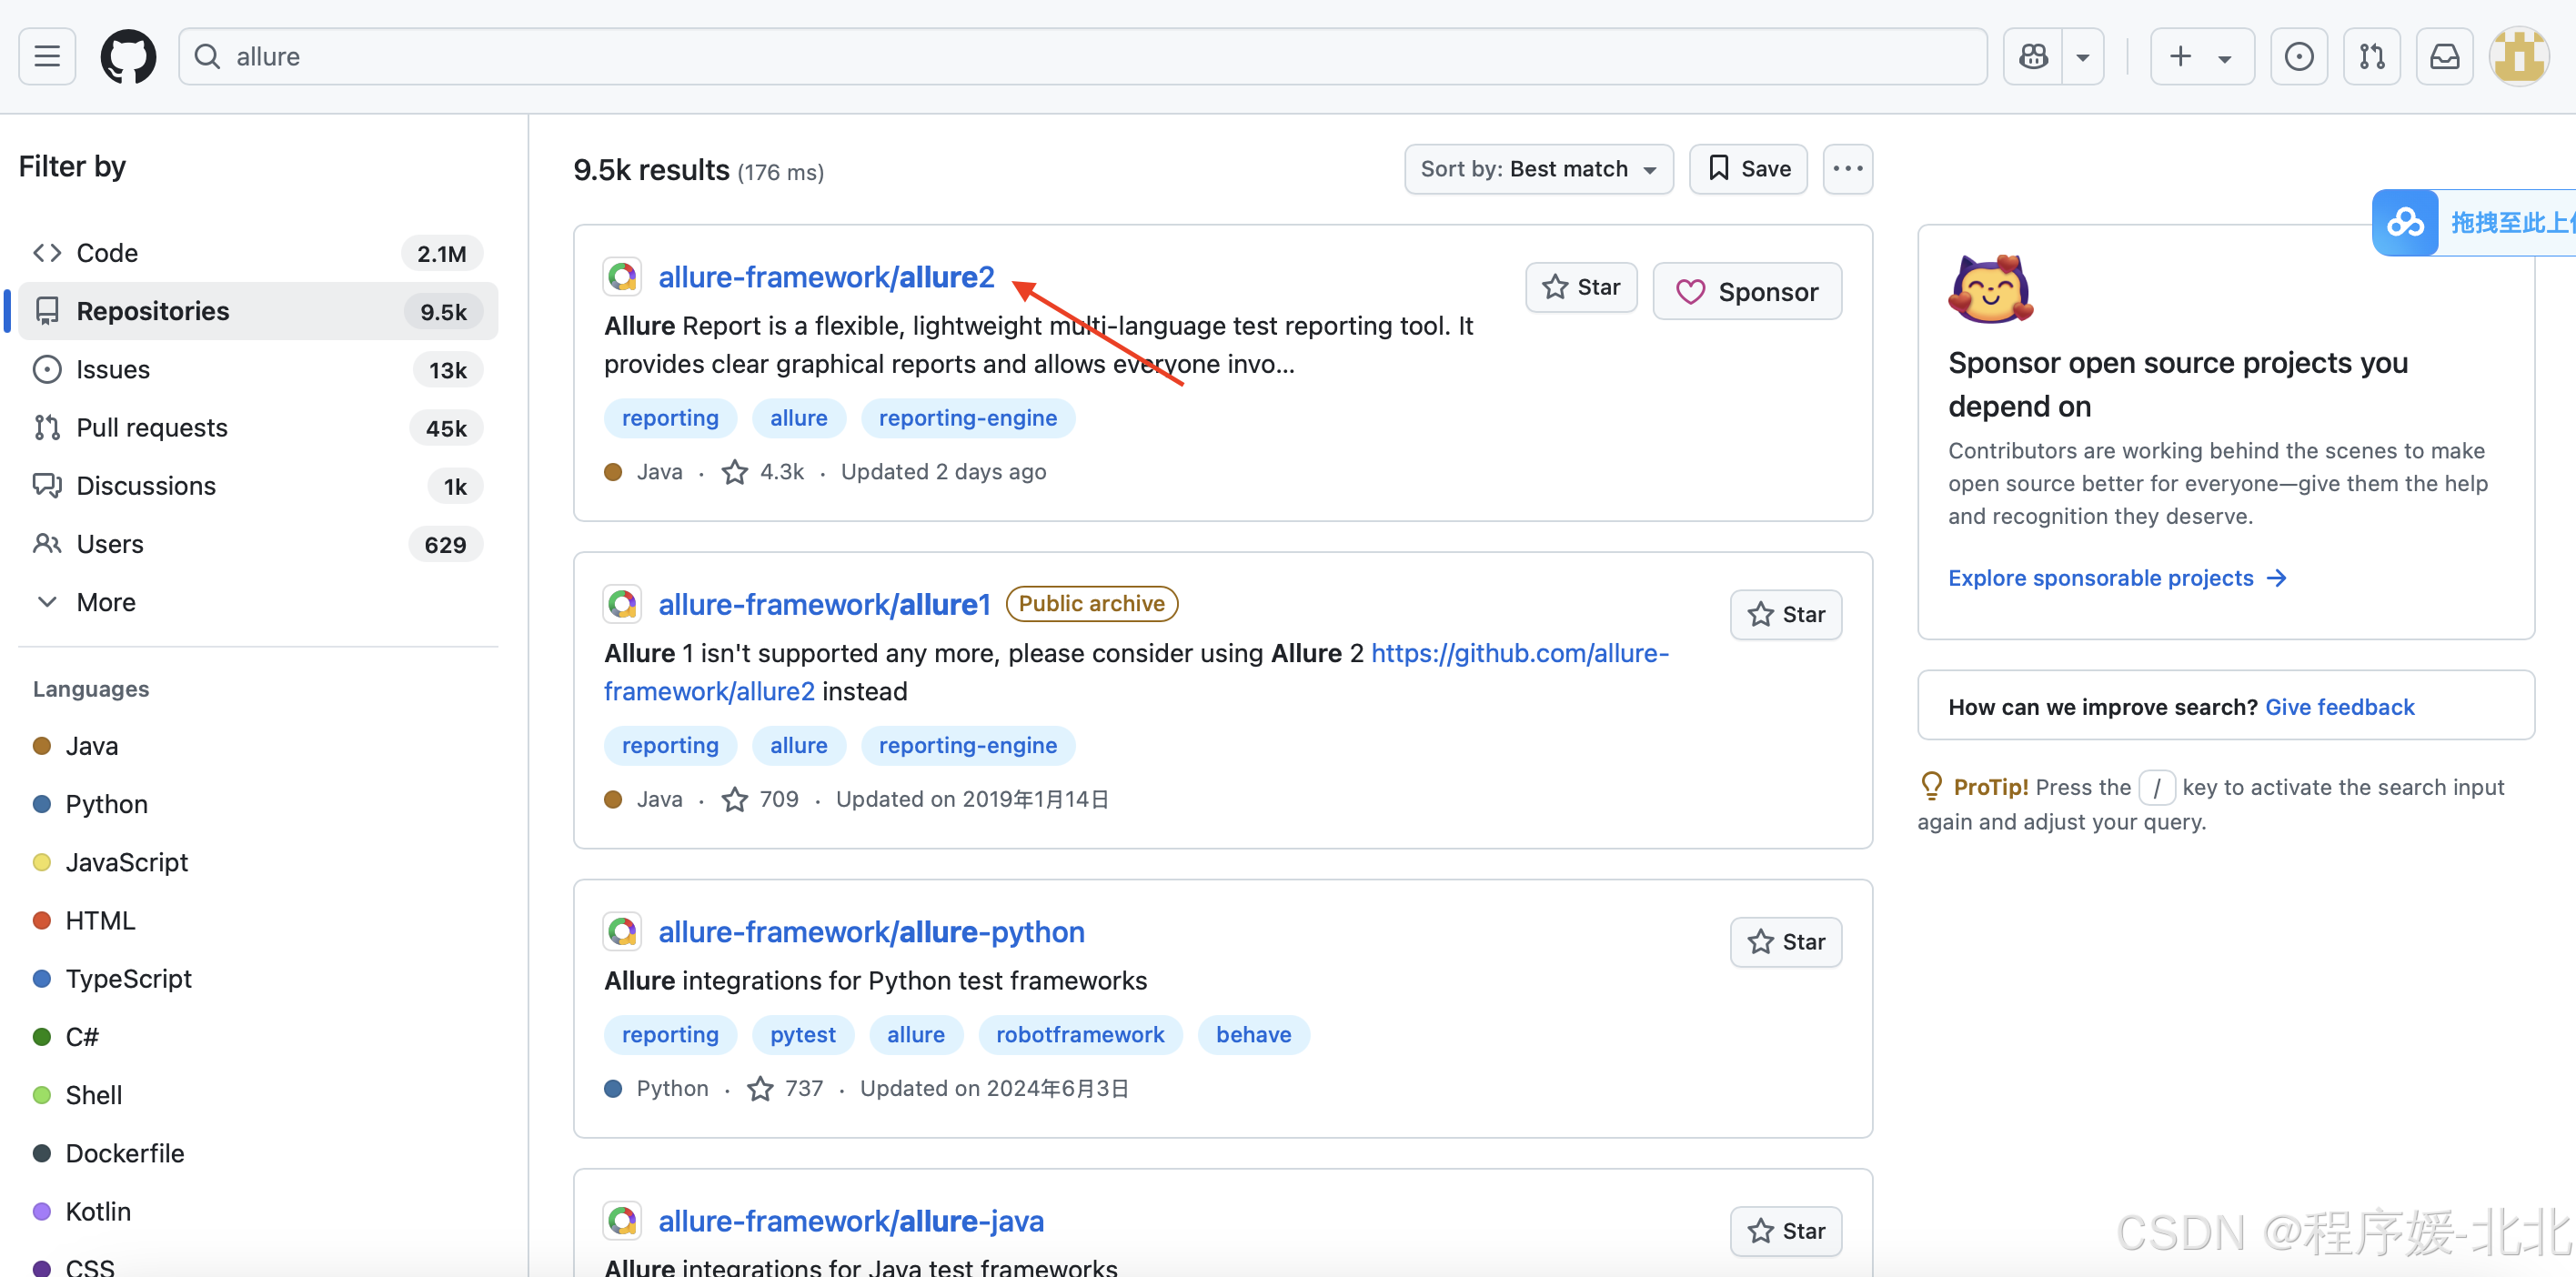This screenshot has width=2576, height=1277.
Task: Open the user avatar profile menu
Action: (2519, 56)
